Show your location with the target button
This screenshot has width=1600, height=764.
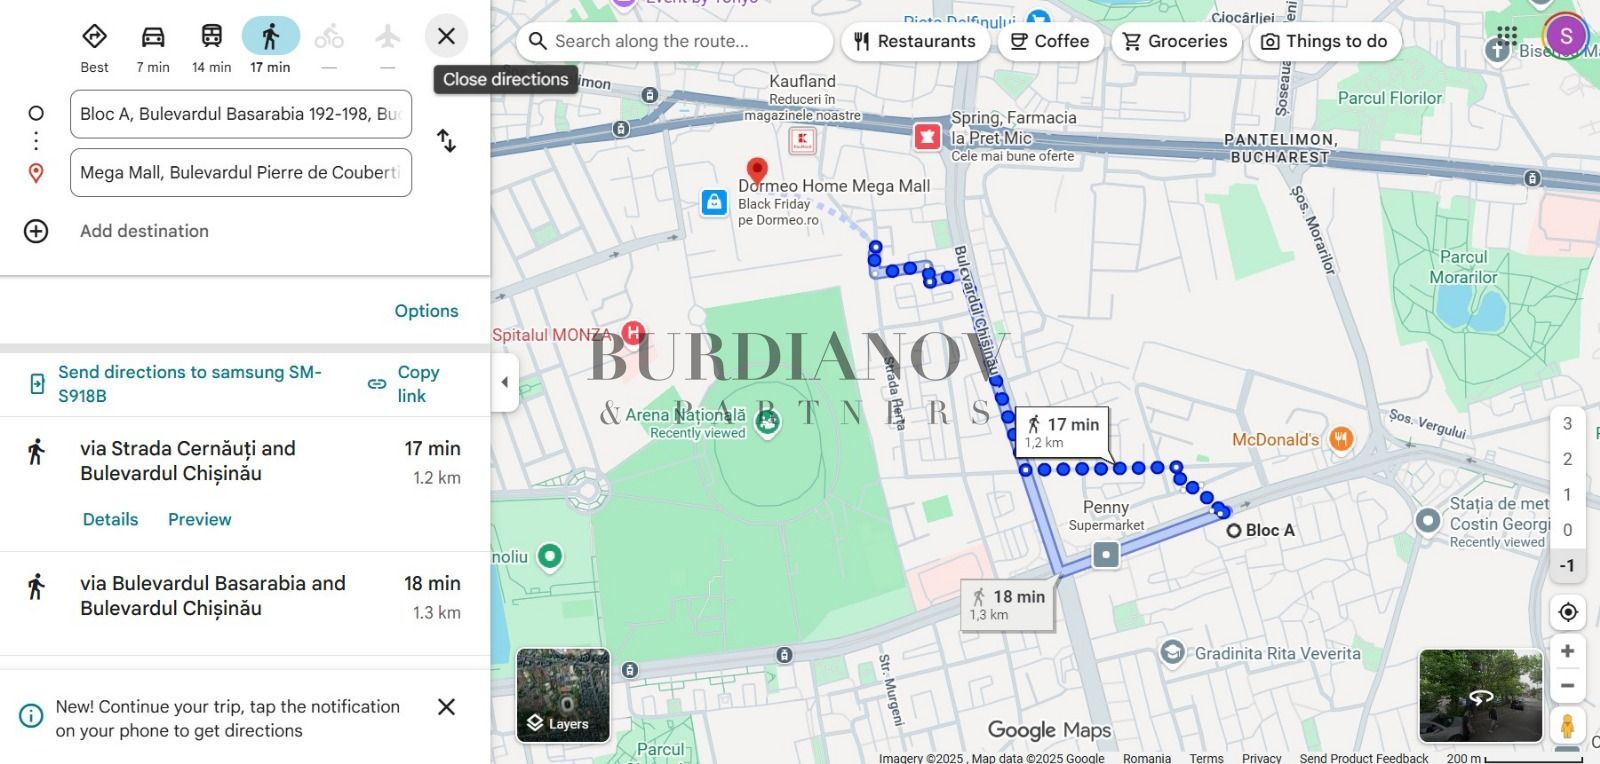pyautogui.click(x=1568, y=612)
